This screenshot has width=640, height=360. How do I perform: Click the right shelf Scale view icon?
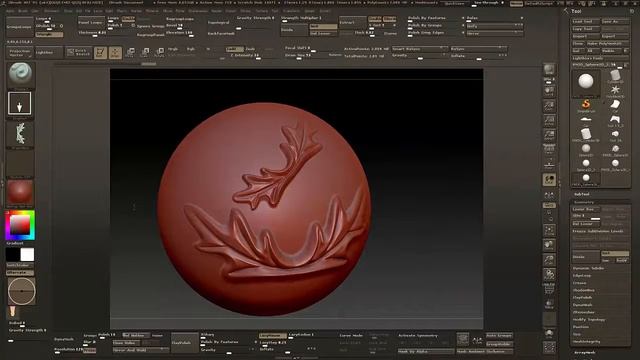pyautogui.click(x=549, y=260)
